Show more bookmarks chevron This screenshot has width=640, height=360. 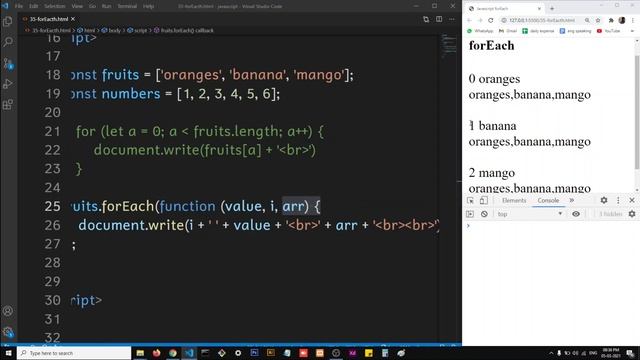click(x=632, y=31)
